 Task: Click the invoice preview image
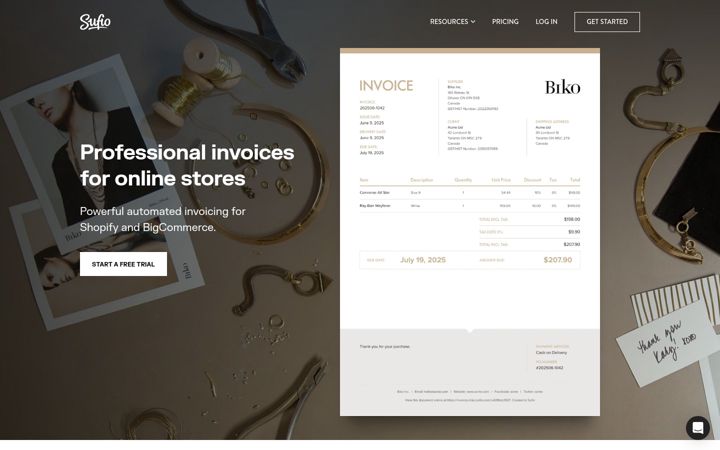pos(470,232)
